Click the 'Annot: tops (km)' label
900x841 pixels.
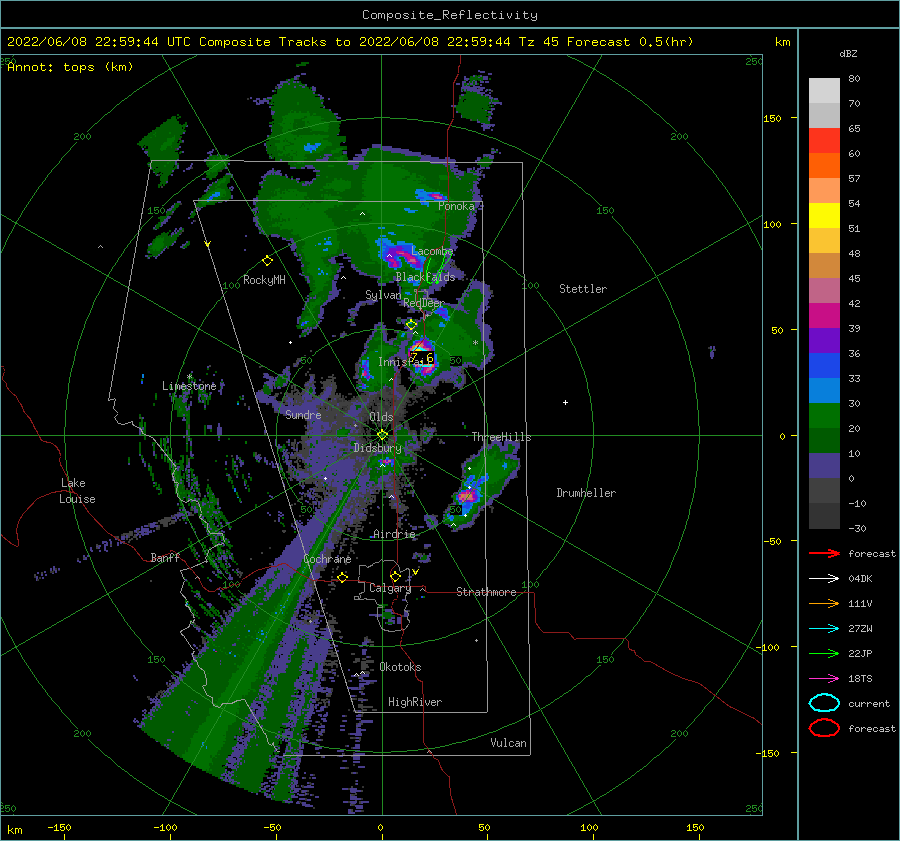[x=70, y=67]
